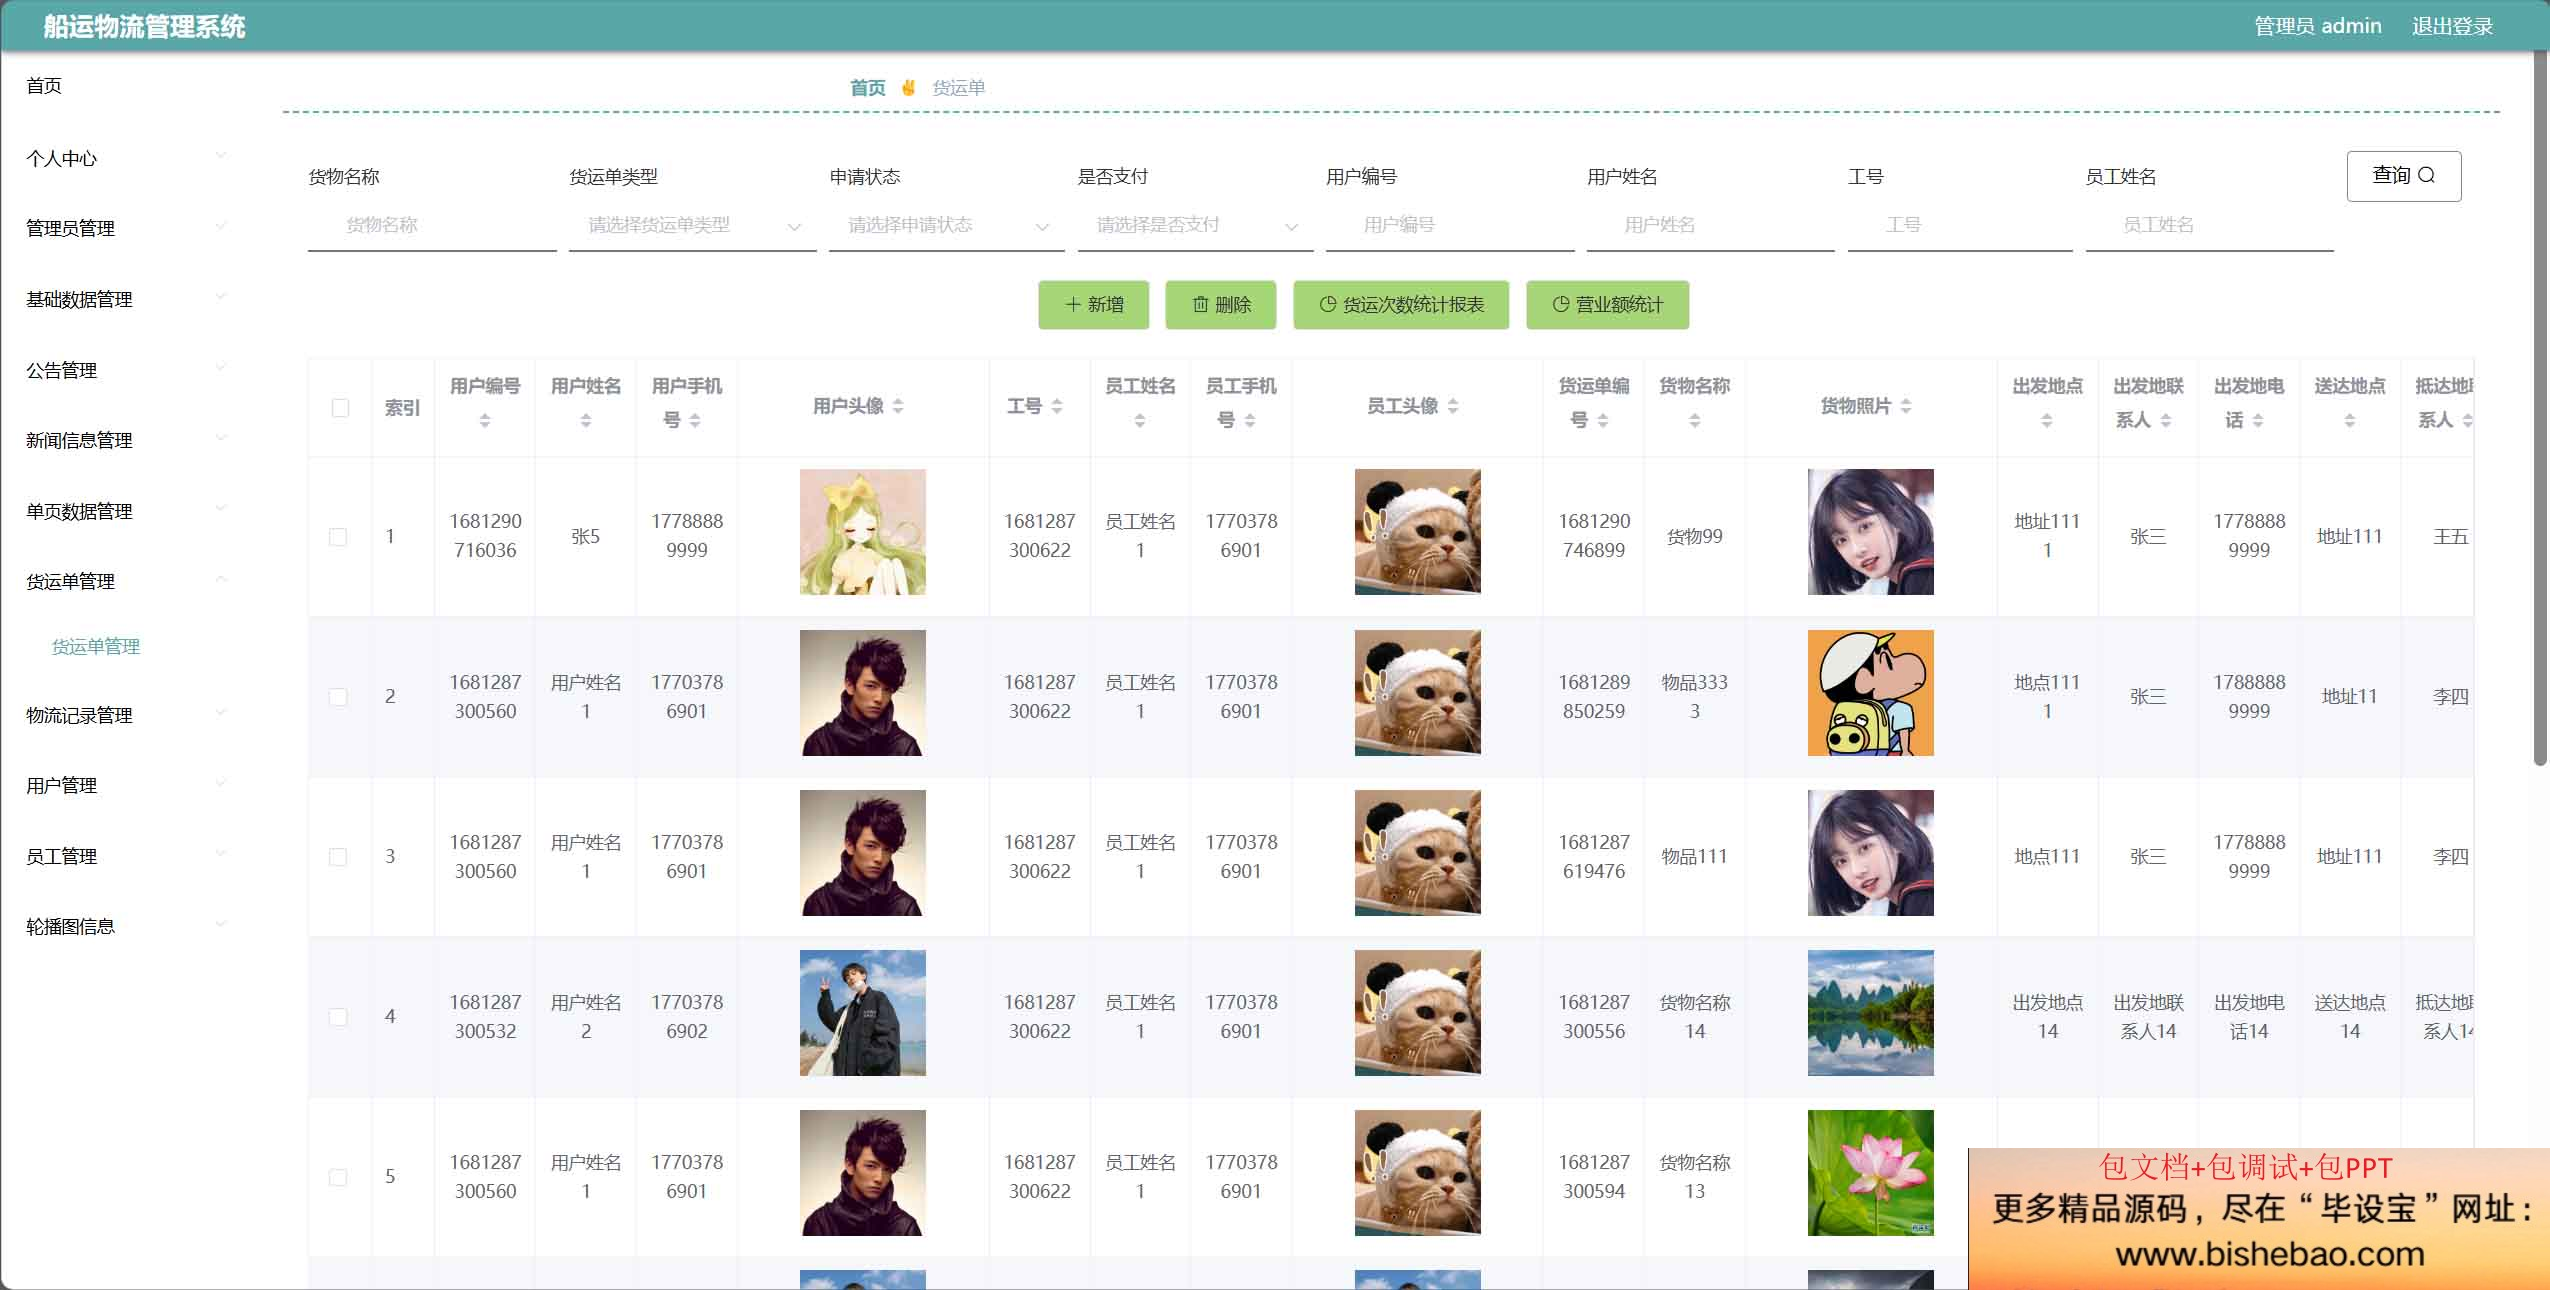
Task: Click the 货物99 cell in row 1
Action: coord(1695,537)
